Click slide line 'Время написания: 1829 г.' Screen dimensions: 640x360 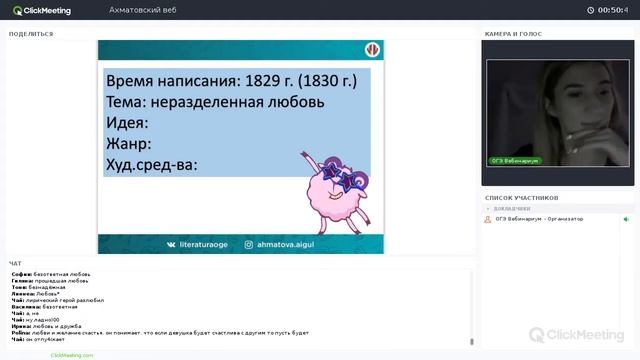(x=231, y=81)
